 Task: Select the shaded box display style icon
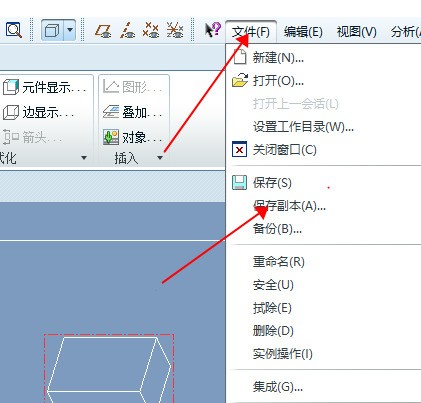click(x=52, y=30)
